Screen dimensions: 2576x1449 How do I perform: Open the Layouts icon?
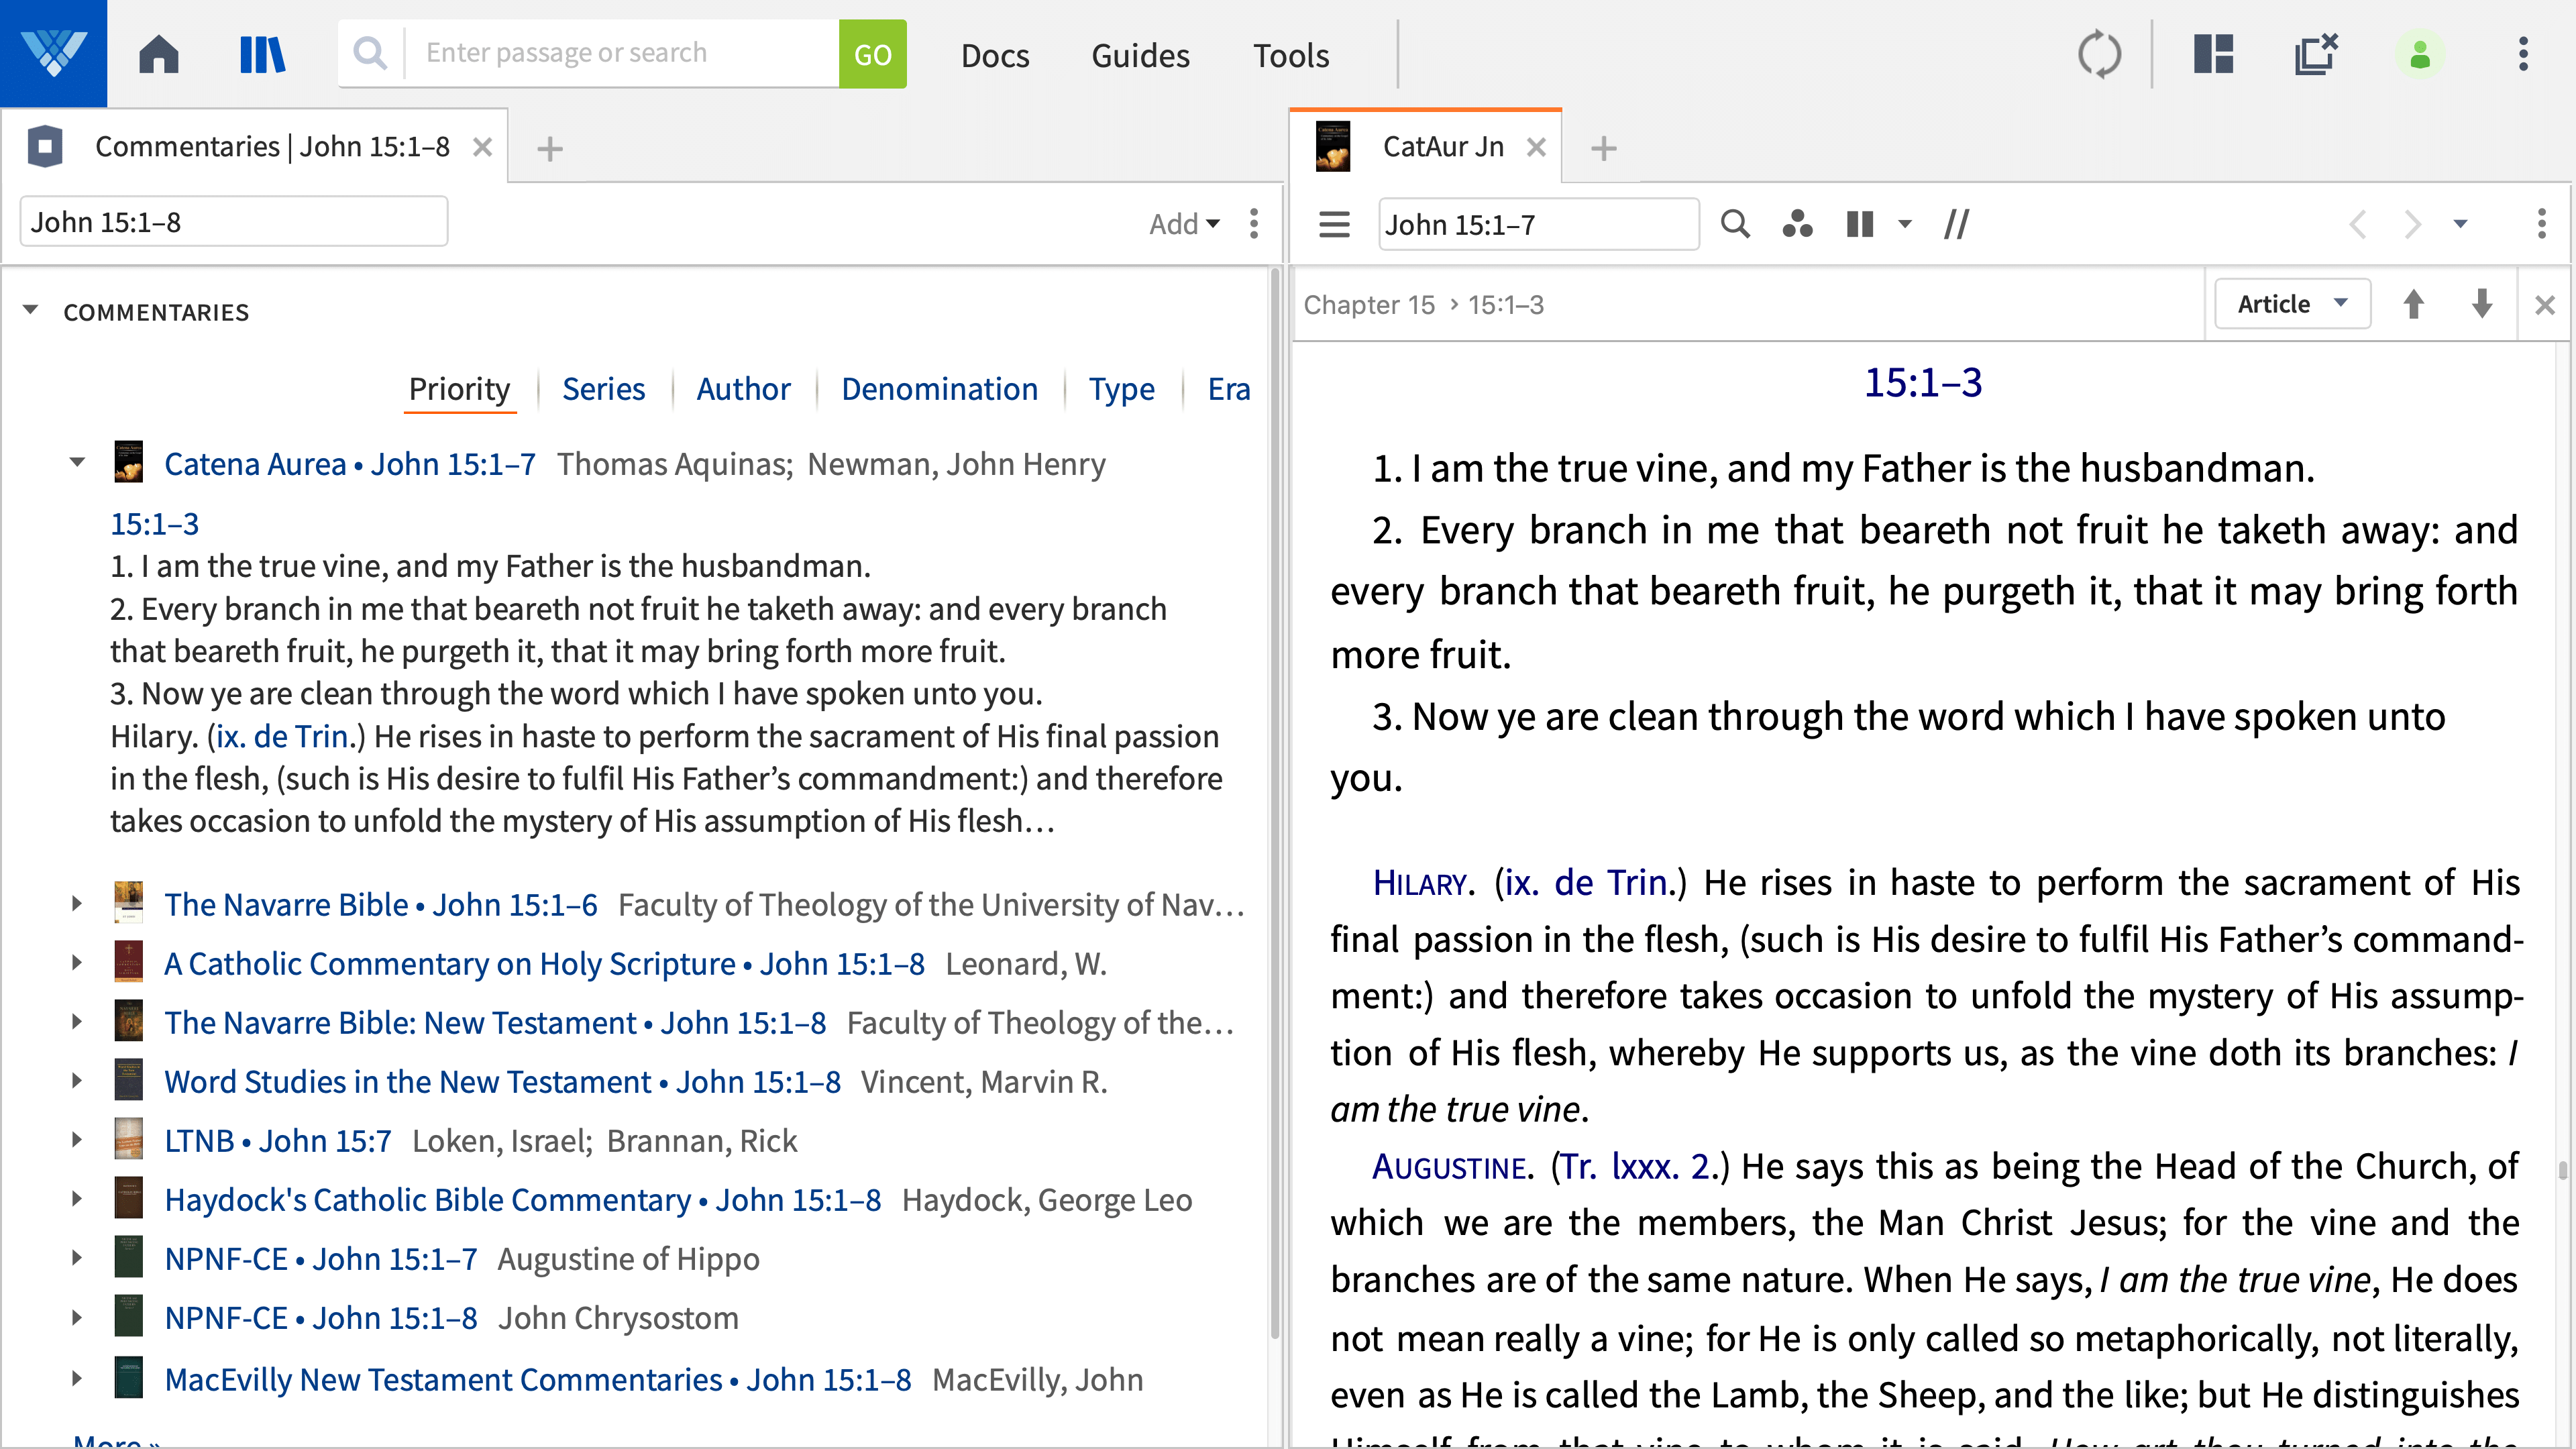2213,54
